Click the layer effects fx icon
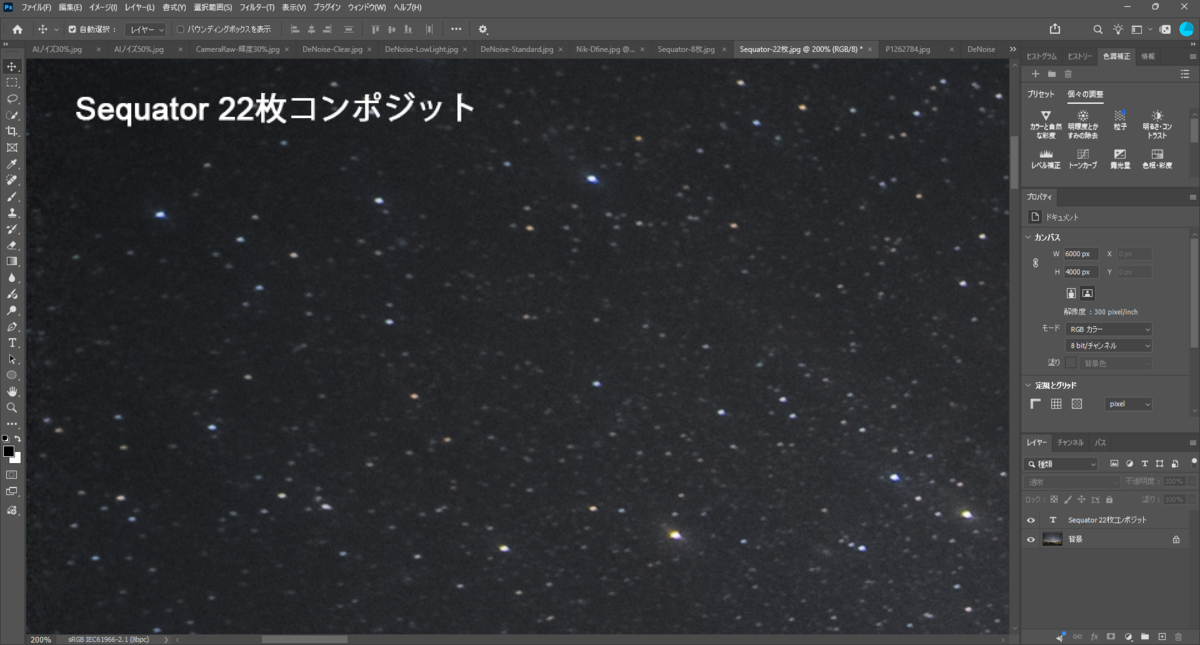Viewport: 1200px width, 645px height. pos(1094,636)
